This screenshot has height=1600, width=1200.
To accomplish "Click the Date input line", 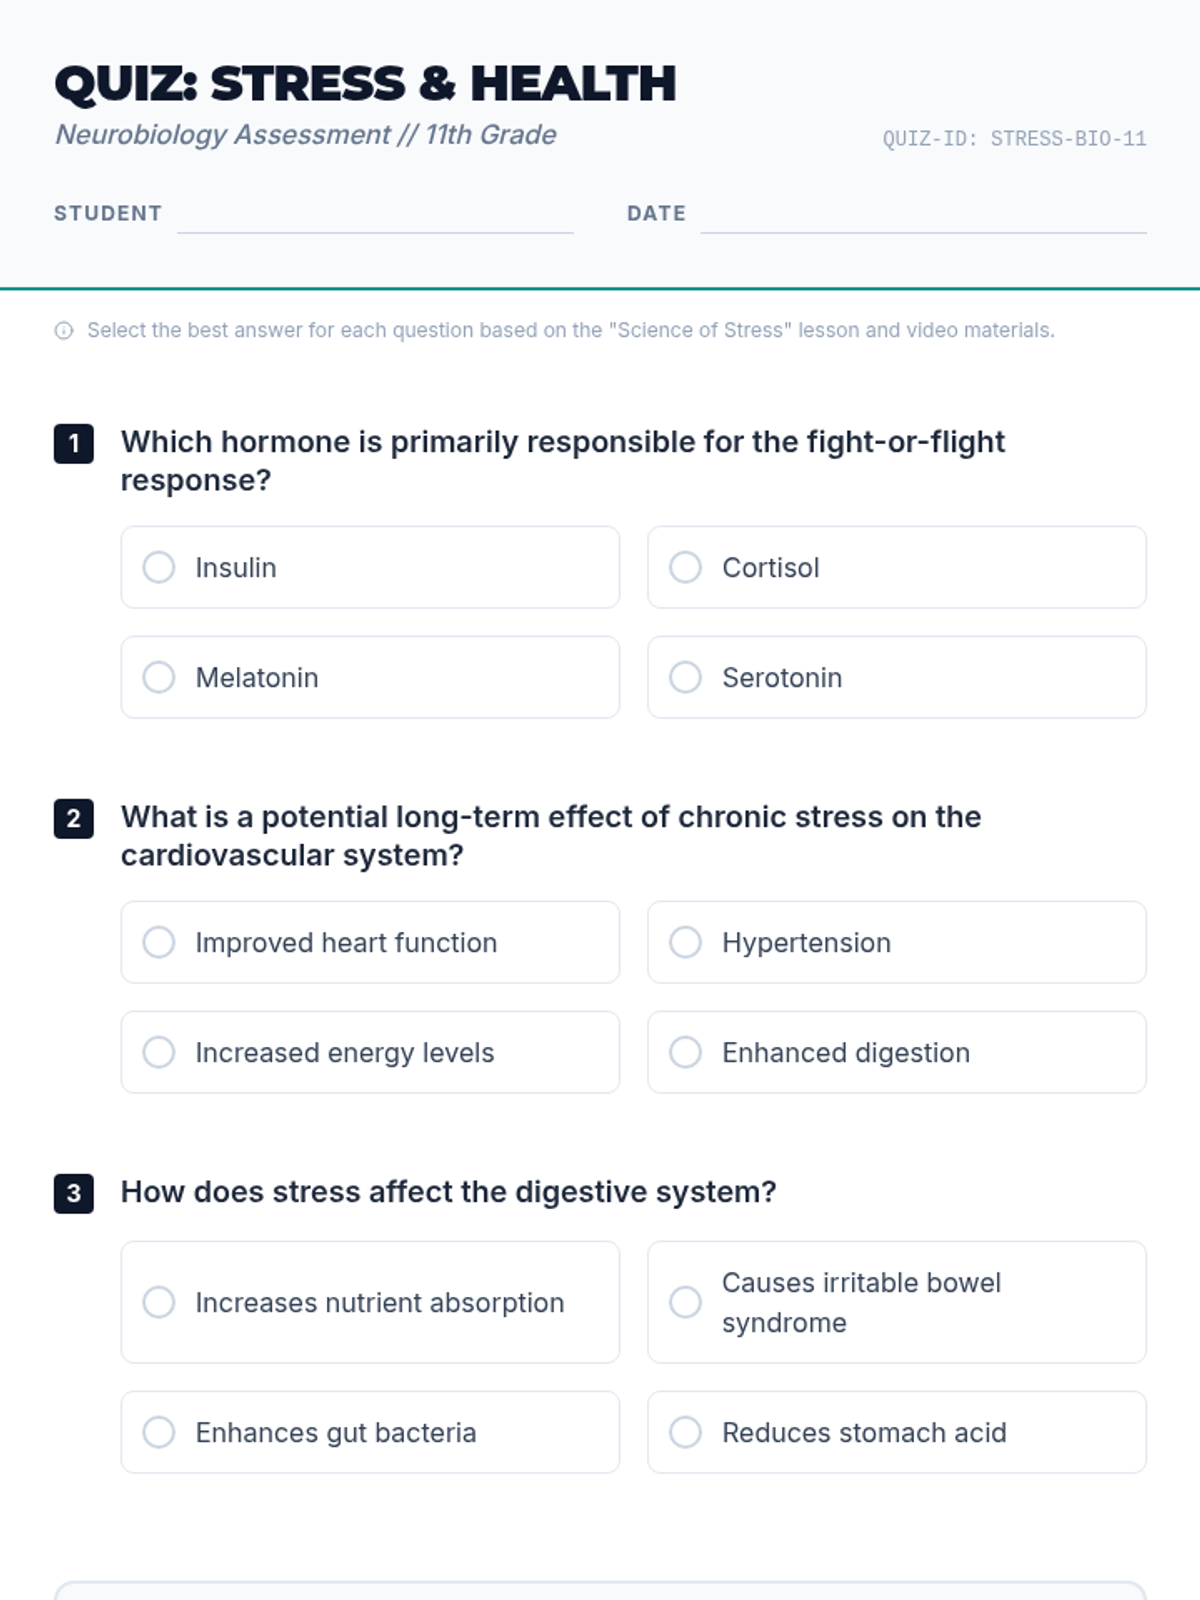I will click(922, 218).
